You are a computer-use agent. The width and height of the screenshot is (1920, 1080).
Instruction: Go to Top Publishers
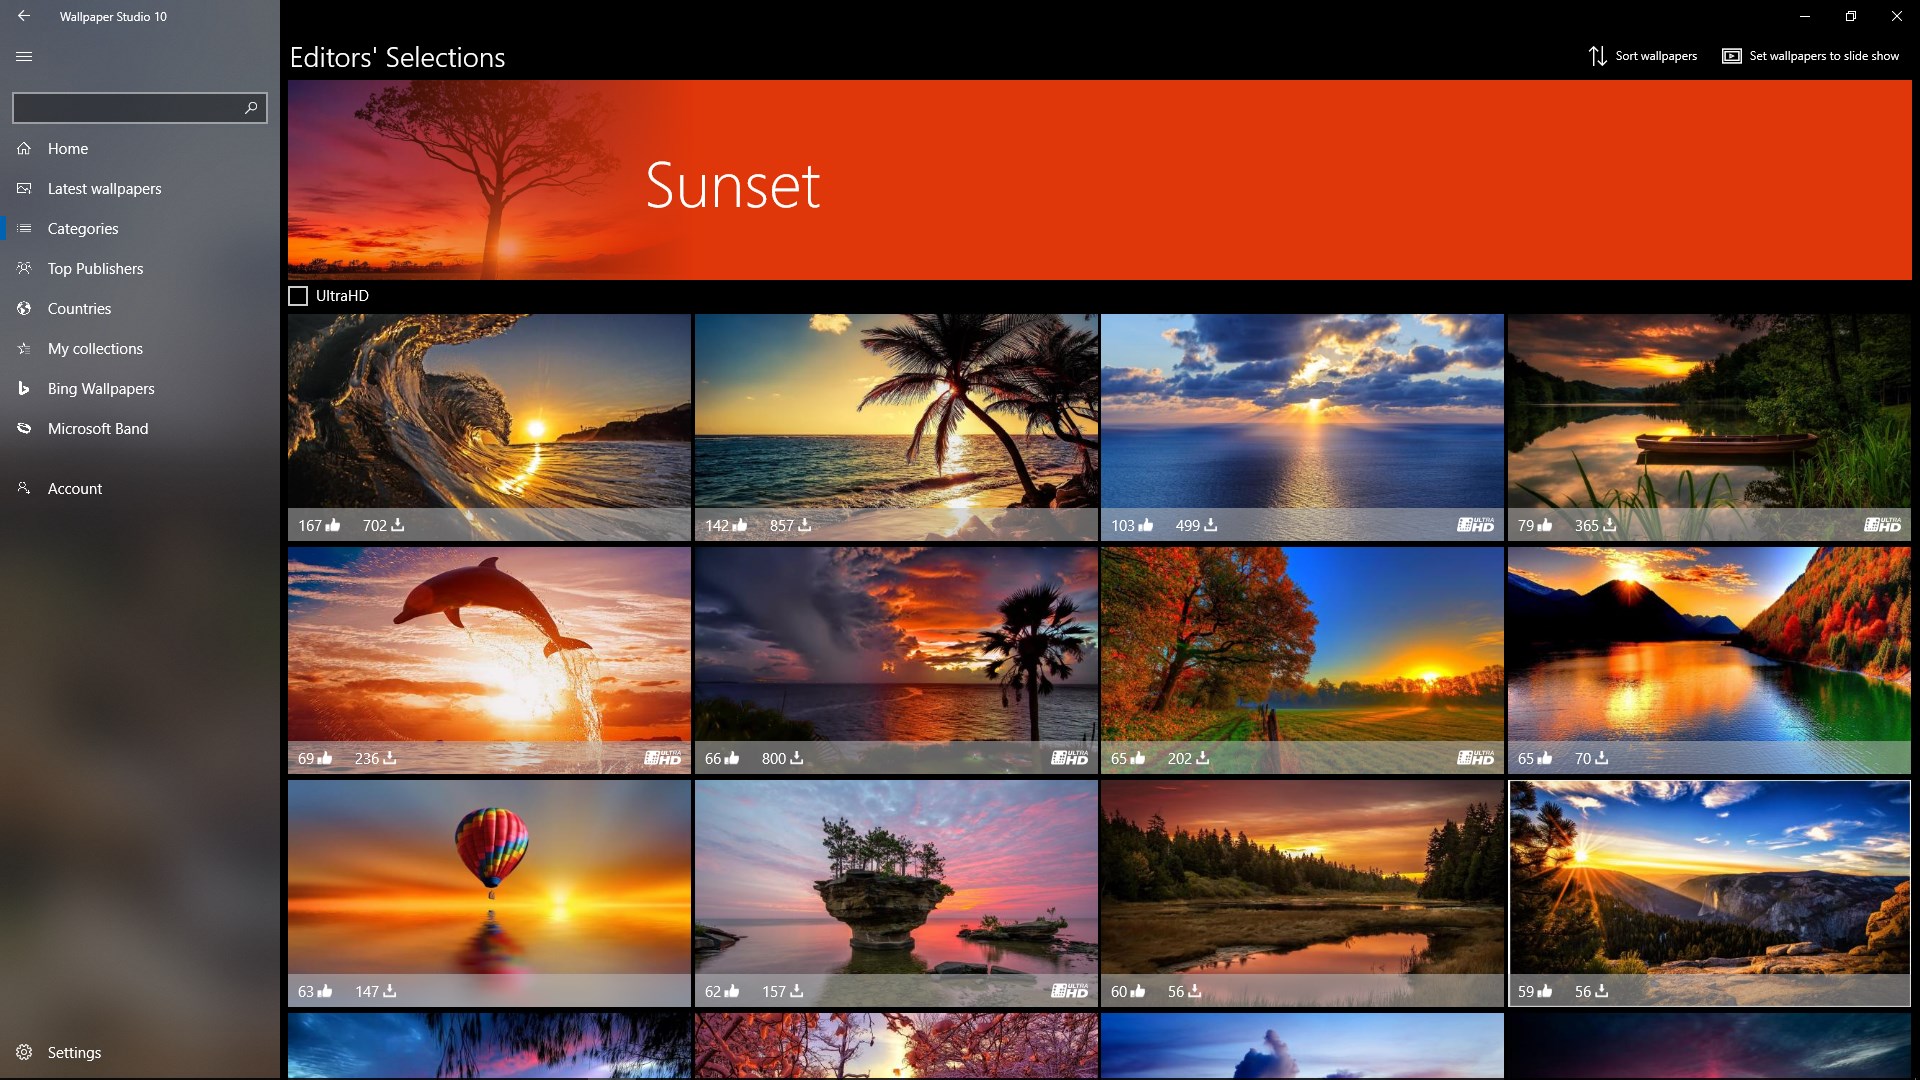point(95,268)
